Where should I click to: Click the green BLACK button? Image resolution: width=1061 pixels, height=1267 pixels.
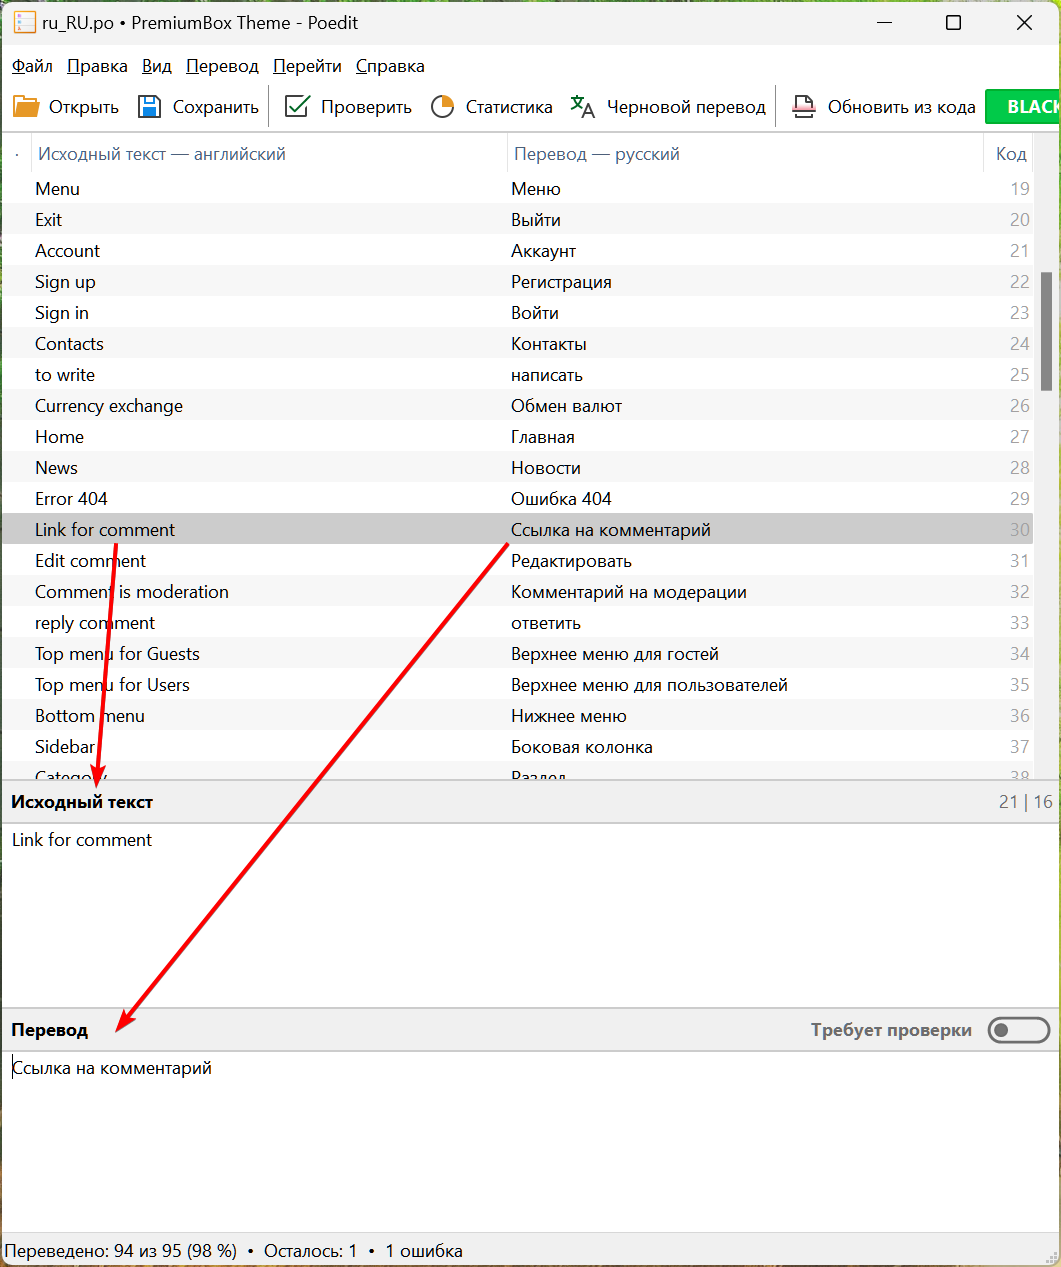tap(1024, 107)
